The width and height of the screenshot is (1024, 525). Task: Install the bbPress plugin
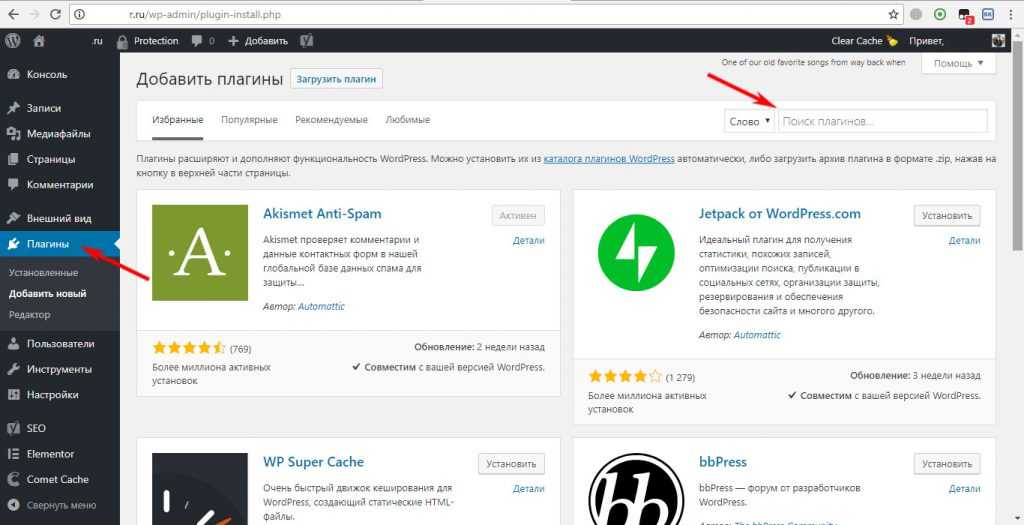tap(947, 464)
